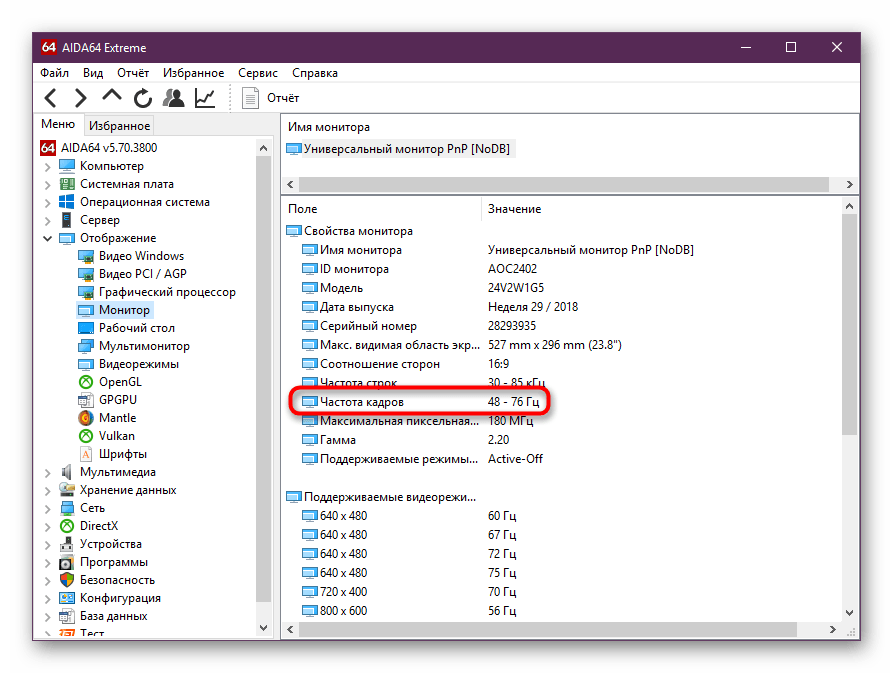
Task: Select Графический процессор item
Action: (x=167, y=292)
